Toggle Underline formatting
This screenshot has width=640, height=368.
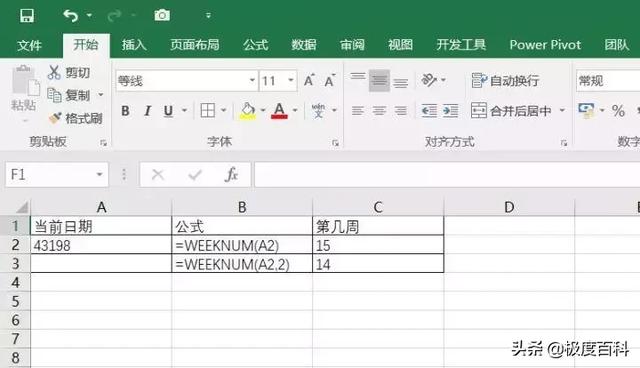(x=168, y=111)
